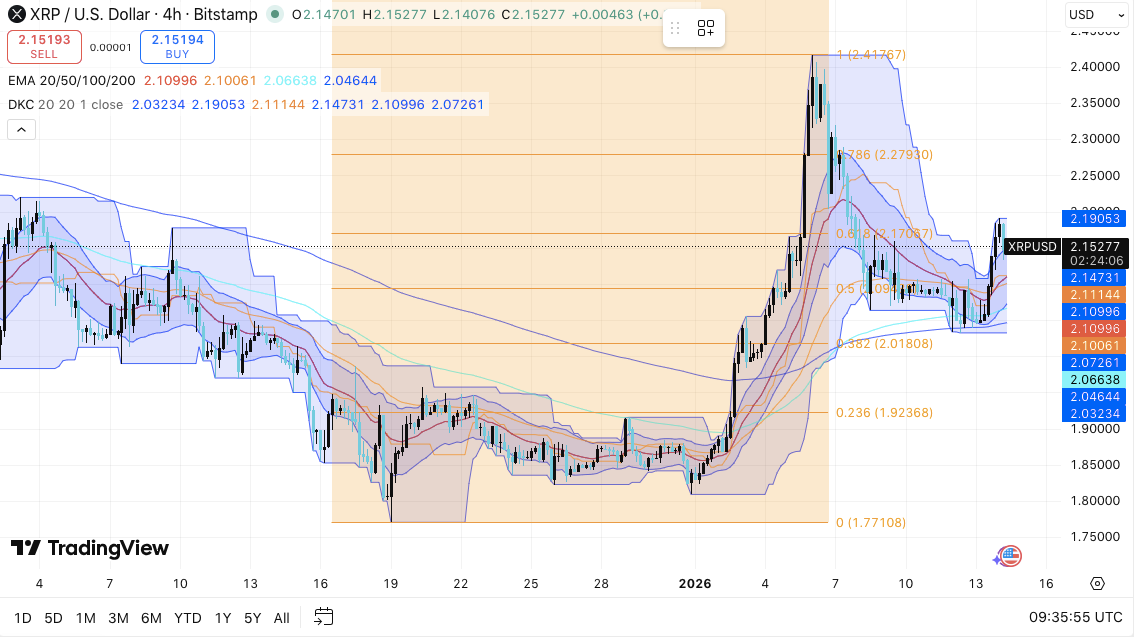This screenshot has height=637, width=1134.
Task: Select the 5Y time range
Action: tap(253, 618)
